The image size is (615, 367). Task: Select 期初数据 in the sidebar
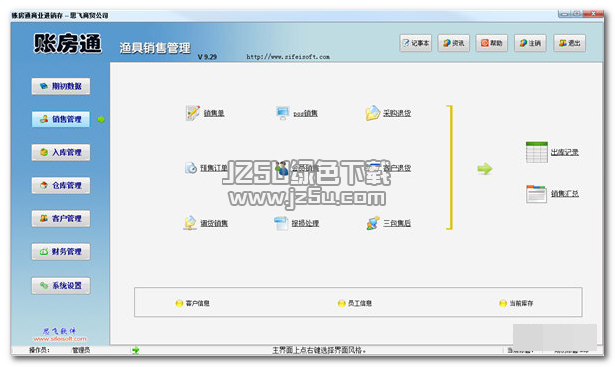pos(61,86)
